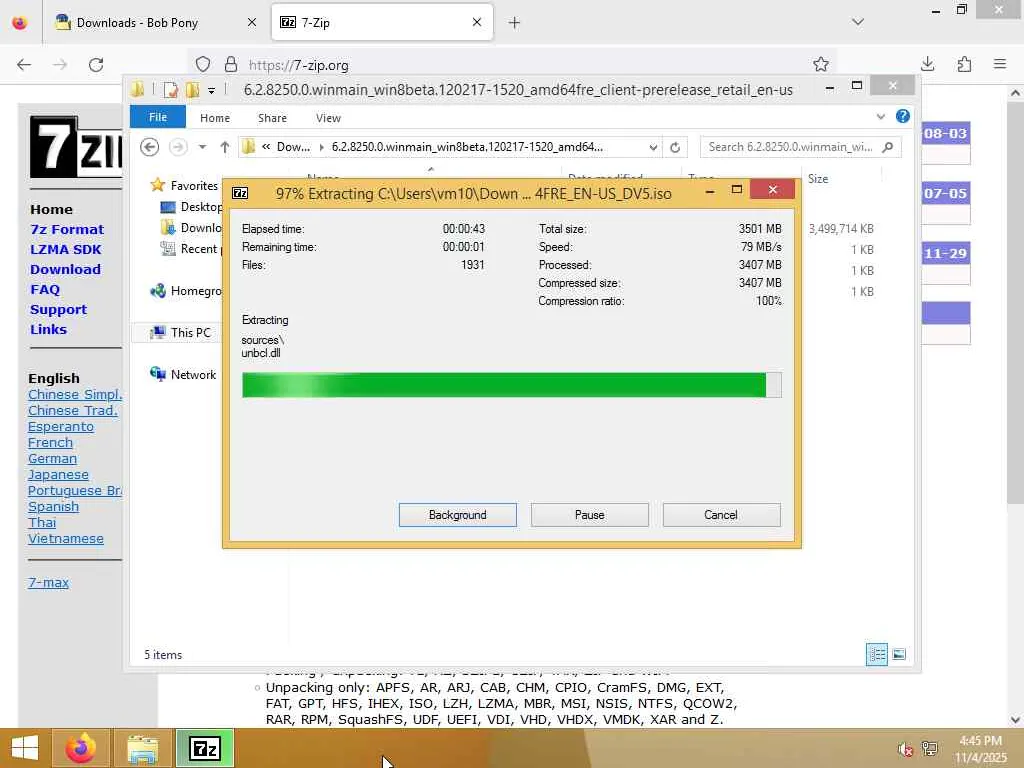
Task: Open the Firefox hamburger menu
Action: pos(1000,64)
